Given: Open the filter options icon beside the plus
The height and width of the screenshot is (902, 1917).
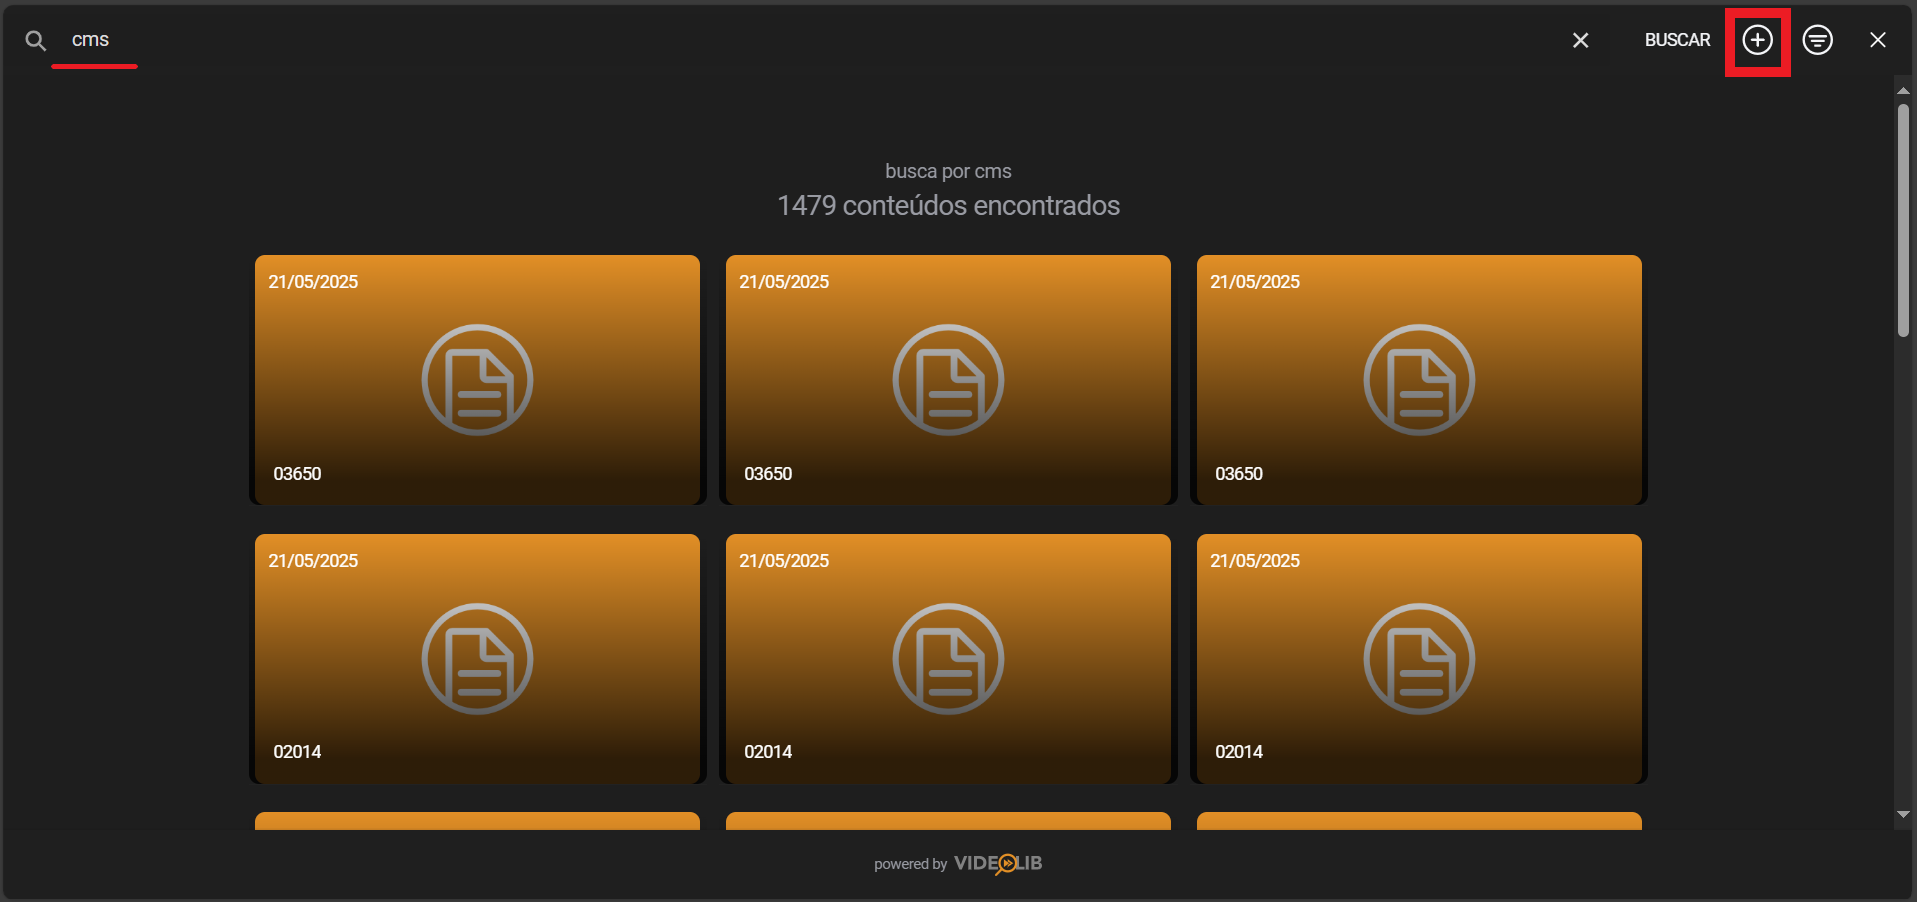Looking at the screenshot, I should coord(1817,40).
